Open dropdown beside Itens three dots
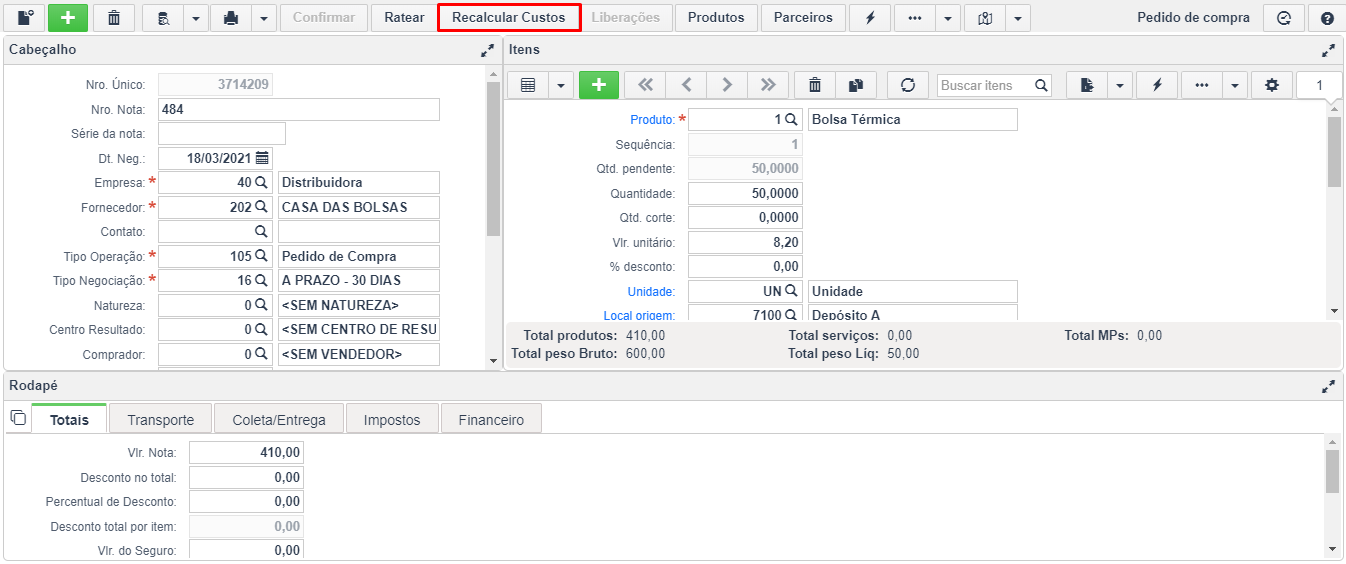The image size is (1346, 564). tap(1236, 85)
